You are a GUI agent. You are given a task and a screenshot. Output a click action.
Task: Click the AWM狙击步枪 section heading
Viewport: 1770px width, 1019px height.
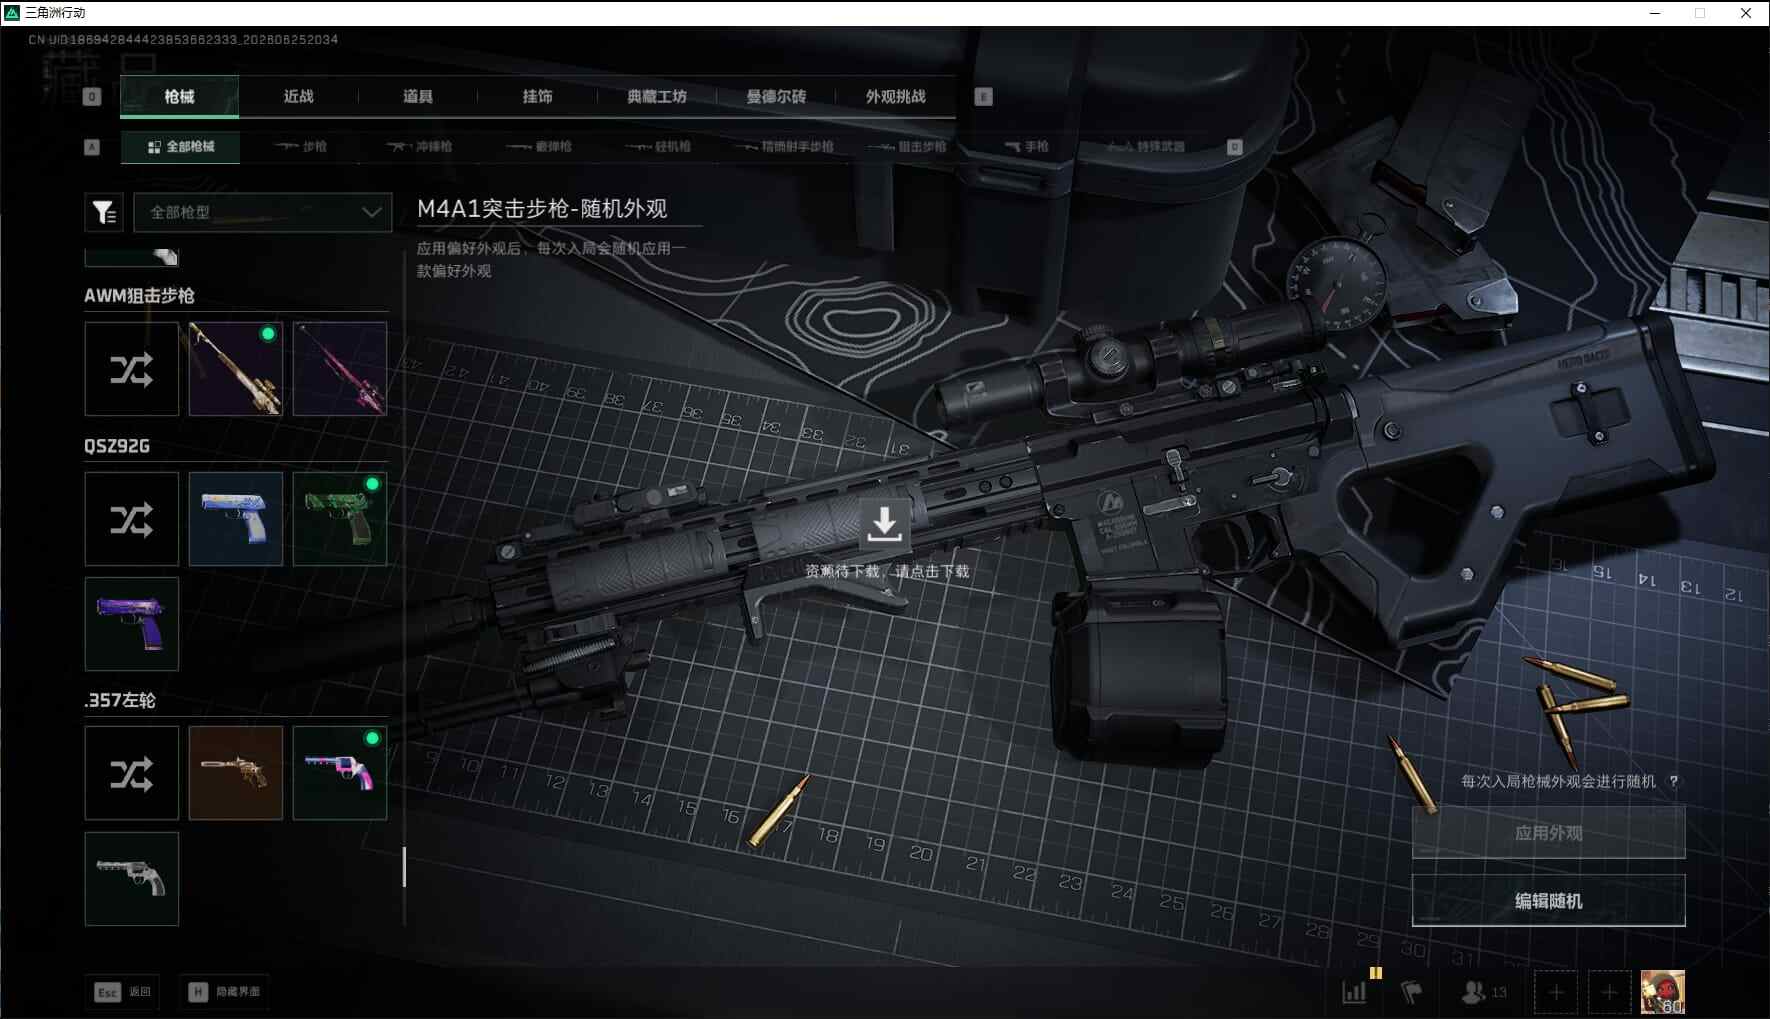click(140, 296)
